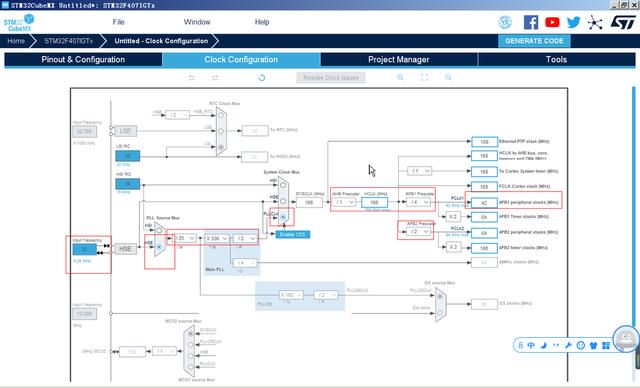The height and width of the screenshot is (388, 640).
Task: Click the undo arrow toolbar icon
Action: (191, 78)
